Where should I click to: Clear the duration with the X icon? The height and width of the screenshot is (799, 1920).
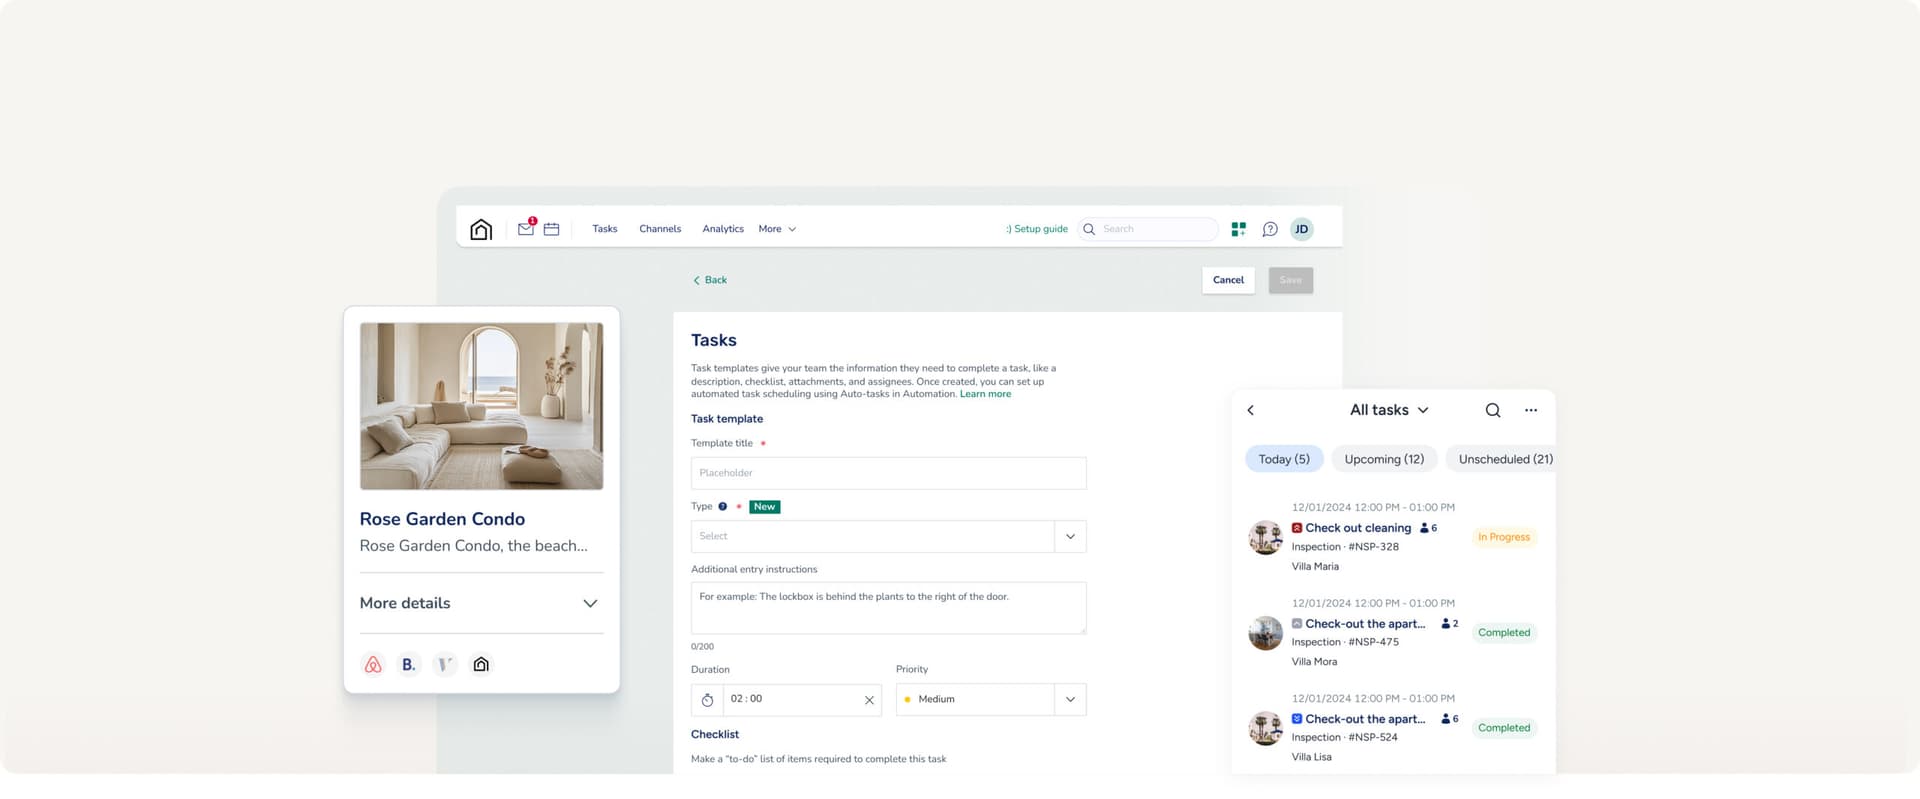pyautogui.click(x=869, y=700)
